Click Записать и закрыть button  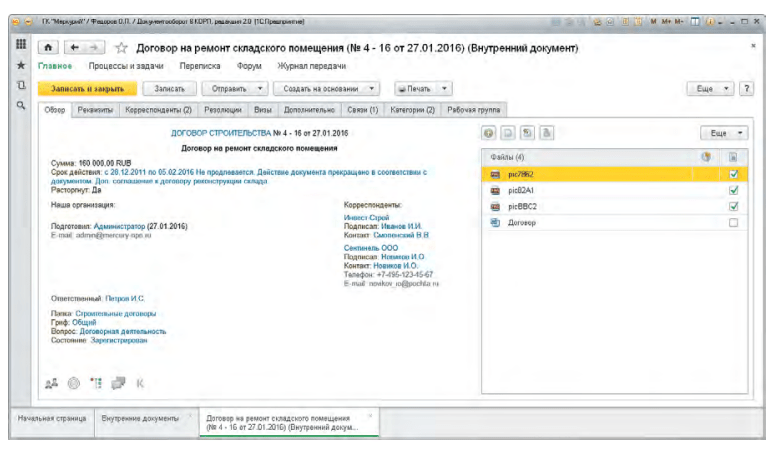pos(87,89)
